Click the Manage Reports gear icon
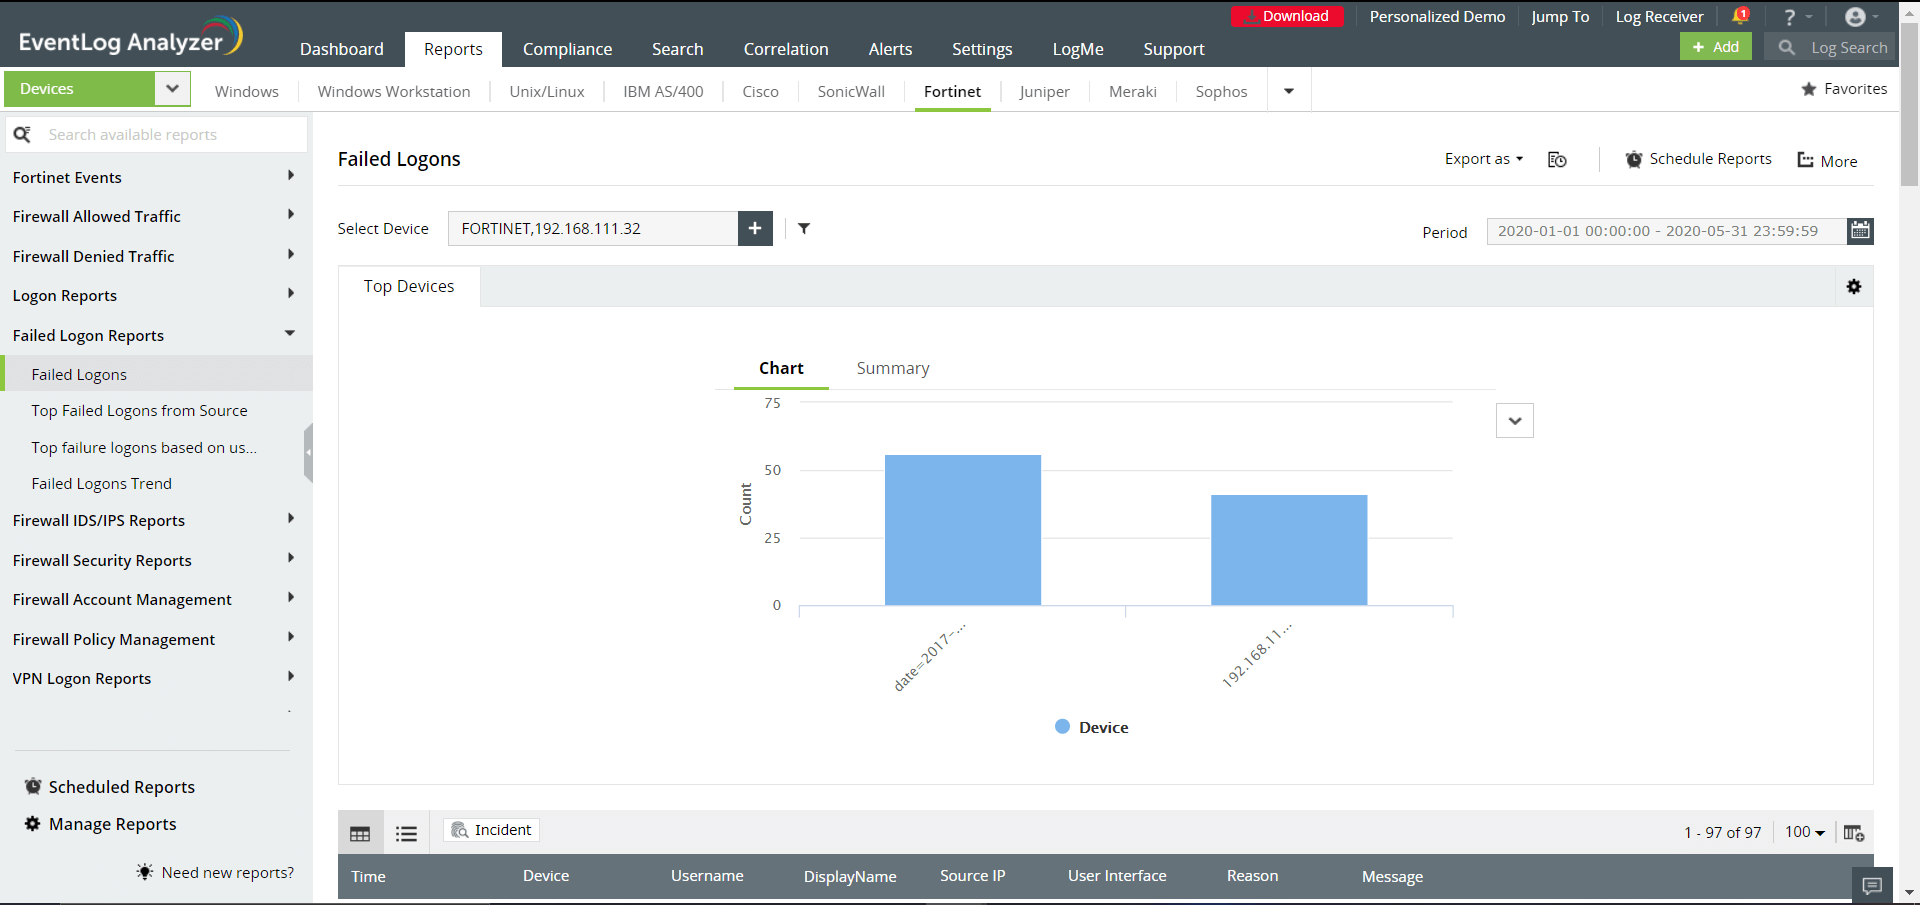Viewport: 1920px width, 905px height. coord(33,823)
